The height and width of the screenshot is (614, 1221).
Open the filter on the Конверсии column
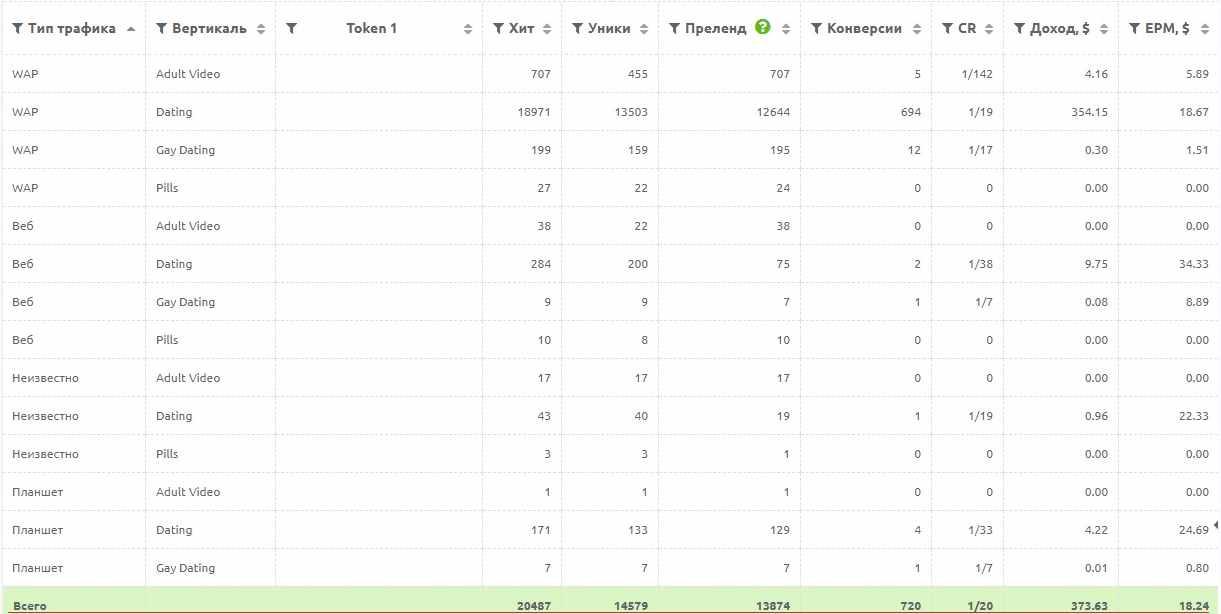[816, 28]
